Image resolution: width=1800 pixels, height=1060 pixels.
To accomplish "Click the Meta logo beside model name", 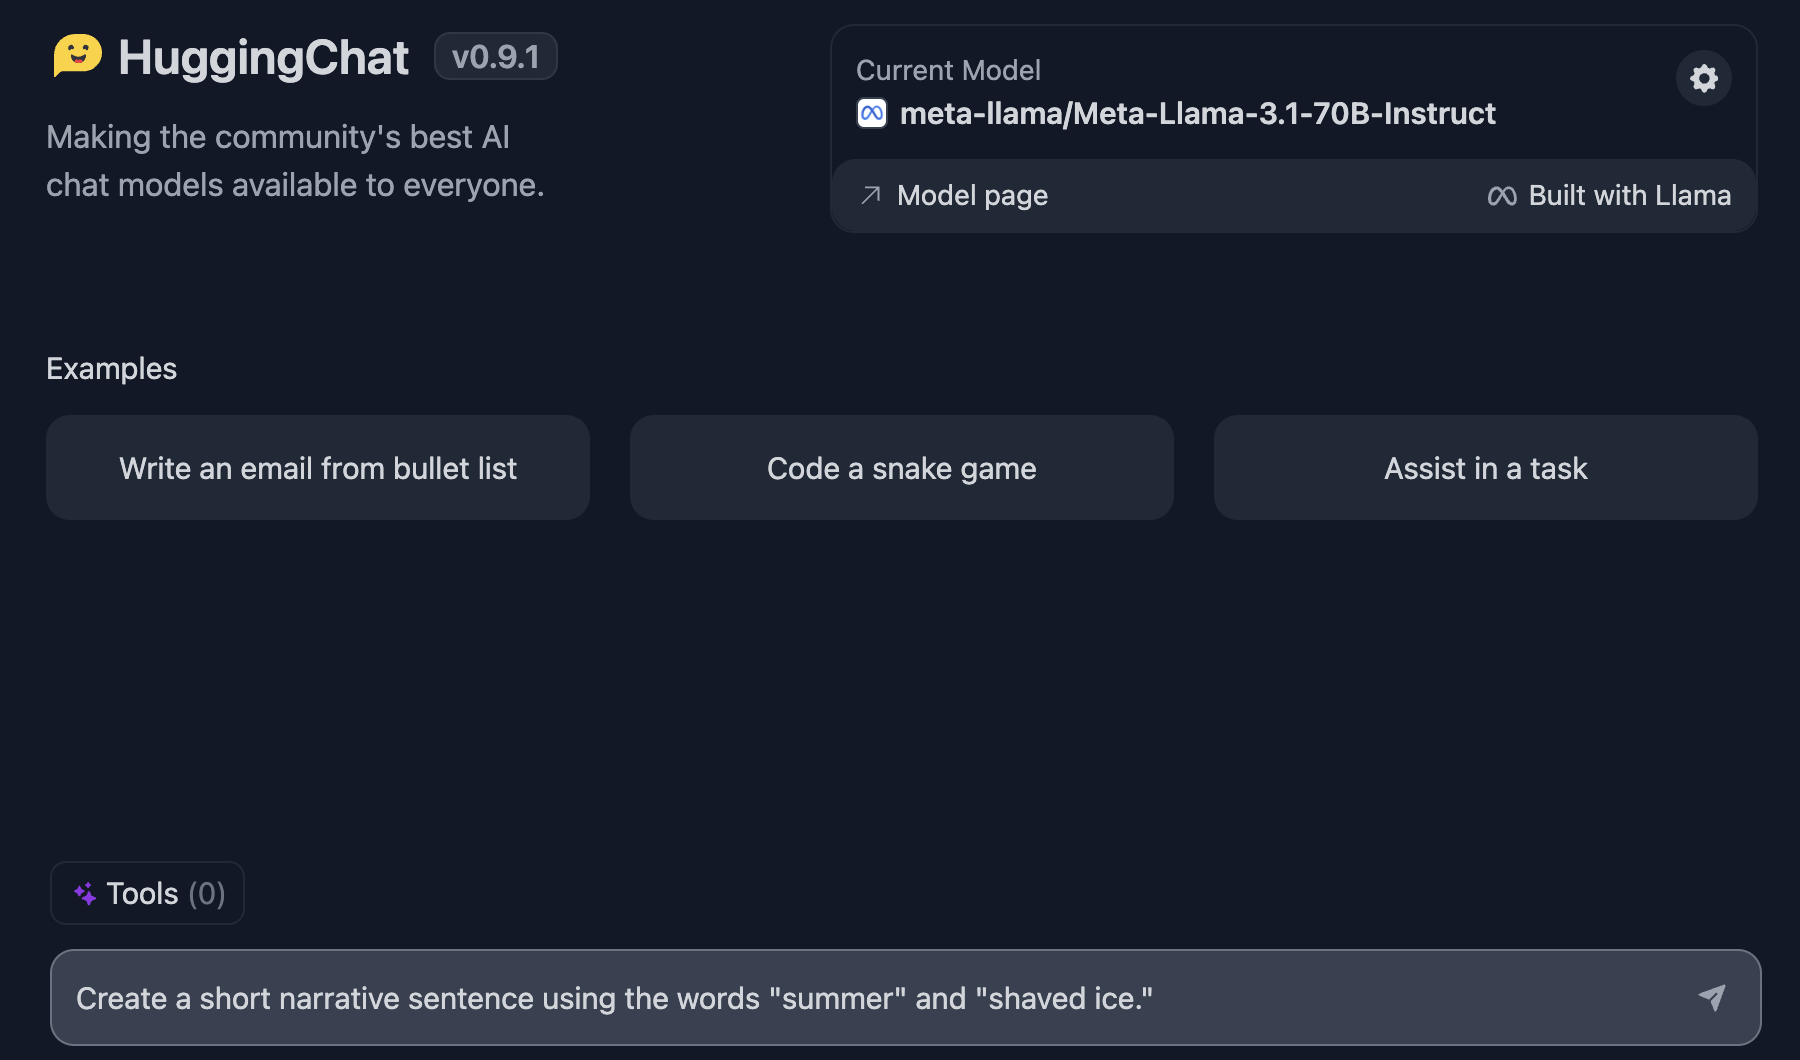I will [x=872, y=113].
